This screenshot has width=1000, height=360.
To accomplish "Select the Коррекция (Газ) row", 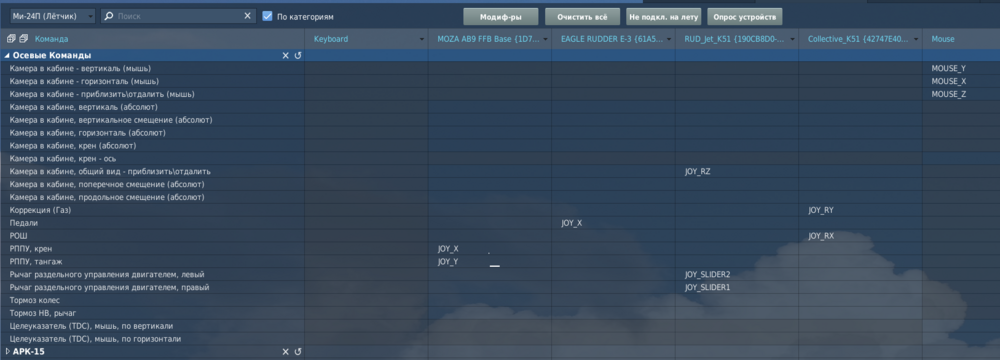I will click(152, 210).
